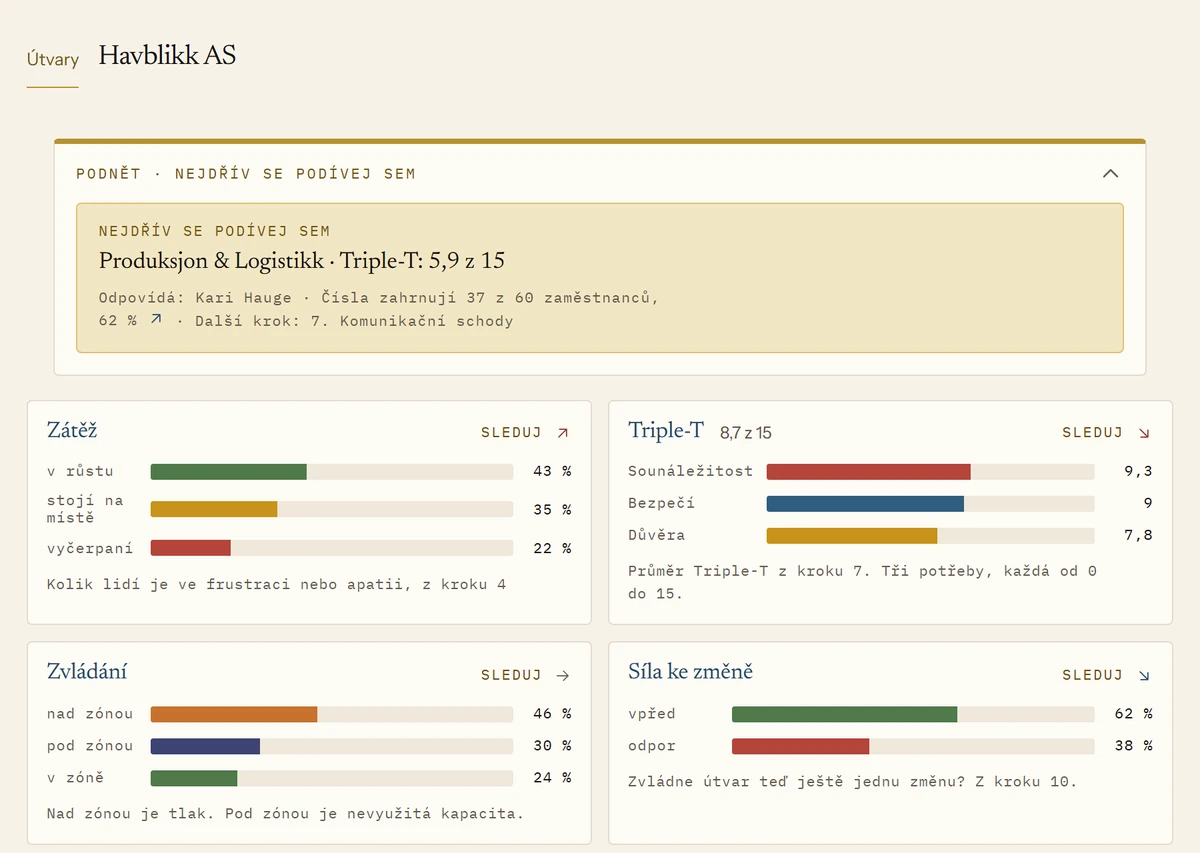Click the 'vyčerpaní' label
Image resolution: width=1200 pixels, height=853 pixels.
tap(89, 548)
